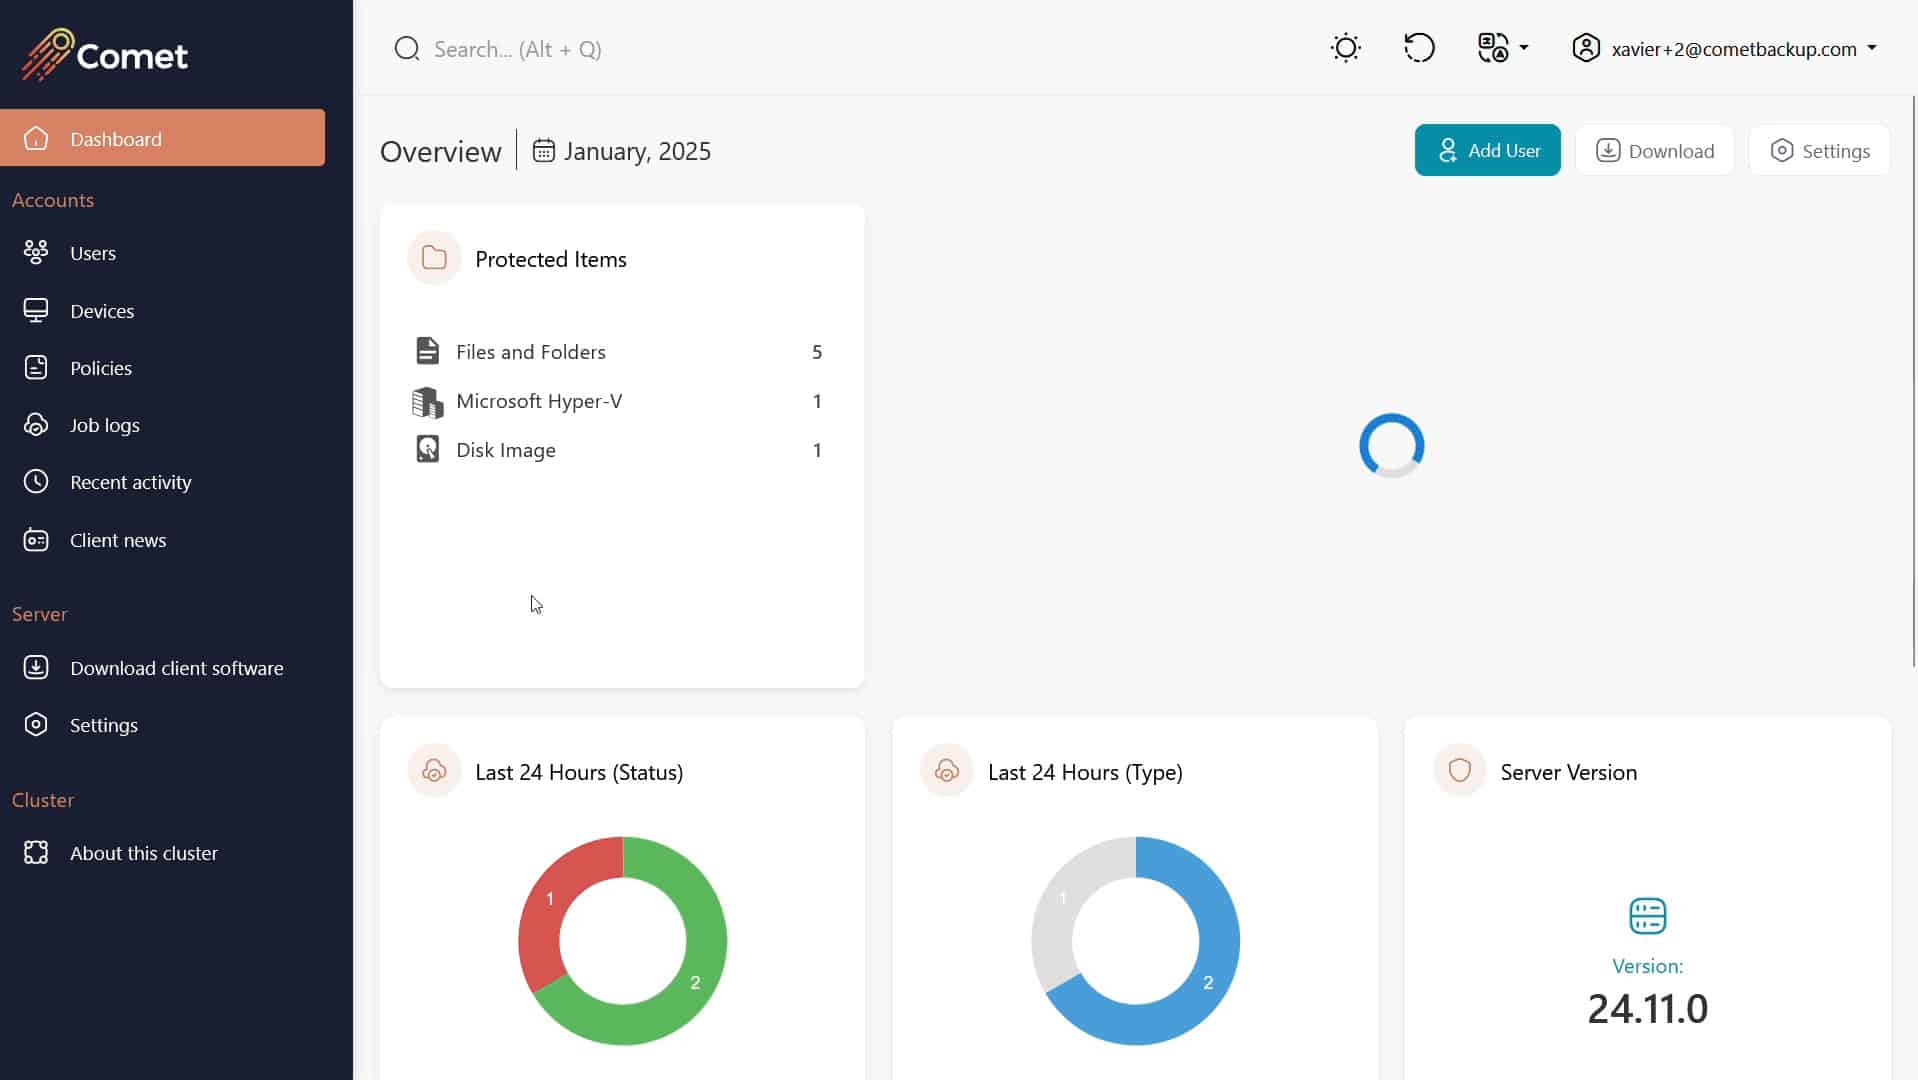The height and width of the screenshot is (1080, 1918).
Task: Click the Files and Folders count 5
Action: pyautogui.click(x=817, y=352)
